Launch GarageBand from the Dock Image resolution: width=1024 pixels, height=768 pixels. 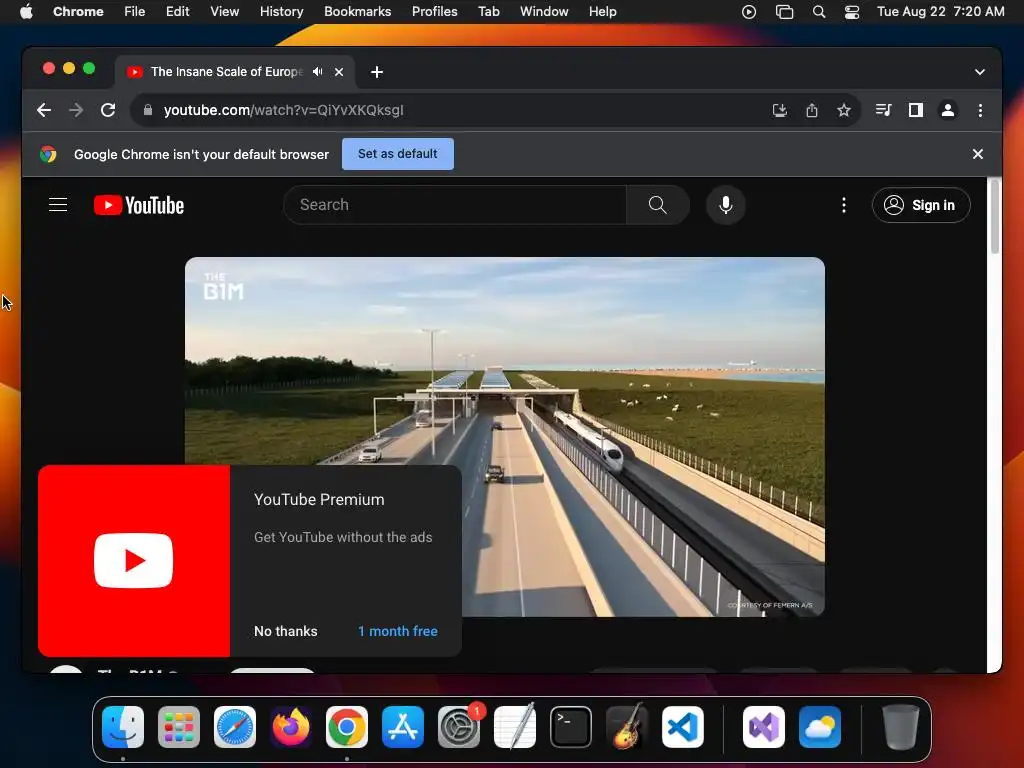click(627, 727)
